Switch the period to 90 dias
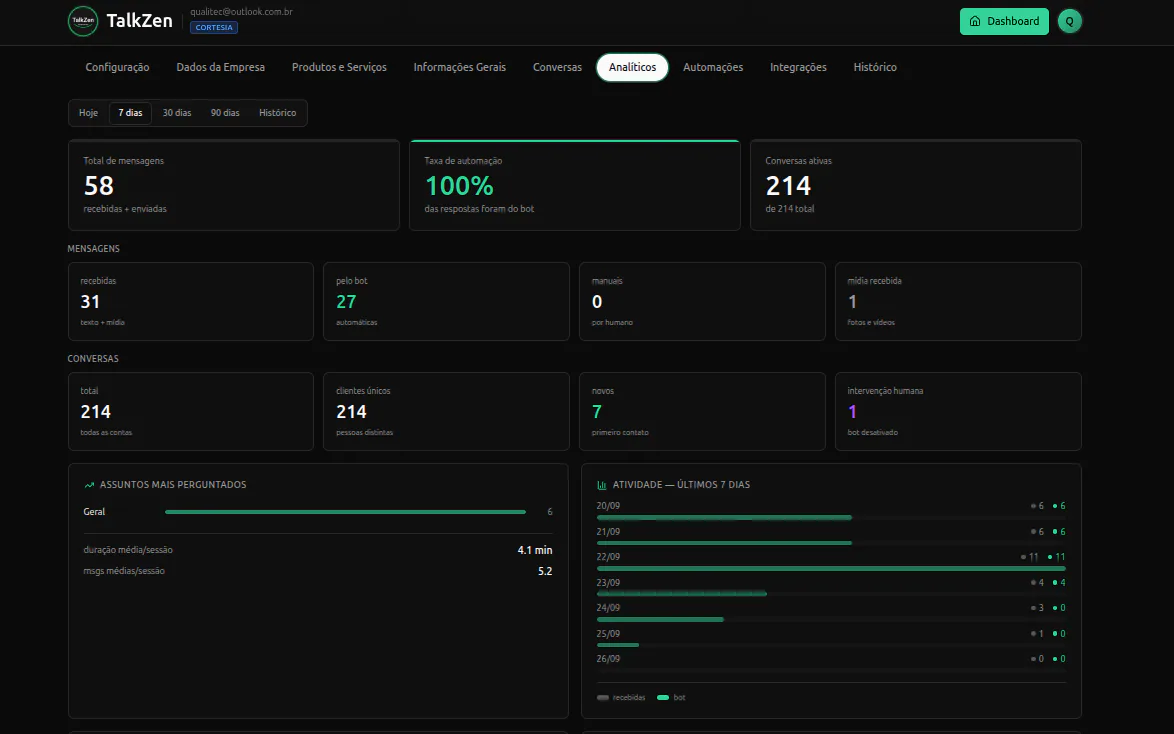 click(225, 113)
